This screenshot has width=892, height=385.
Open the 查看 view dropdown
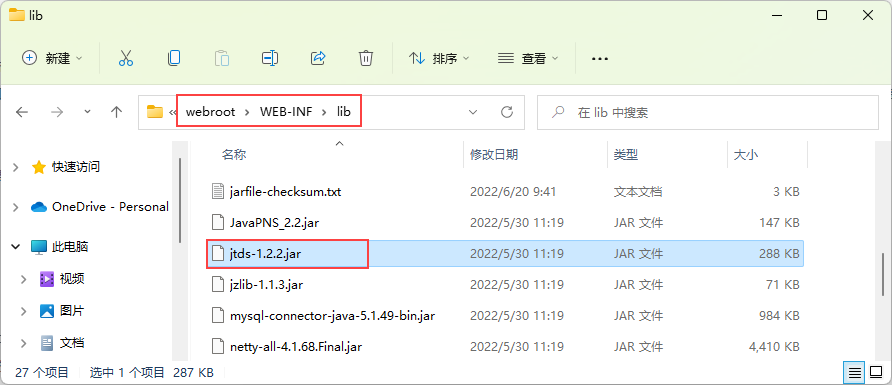(528, 58)
